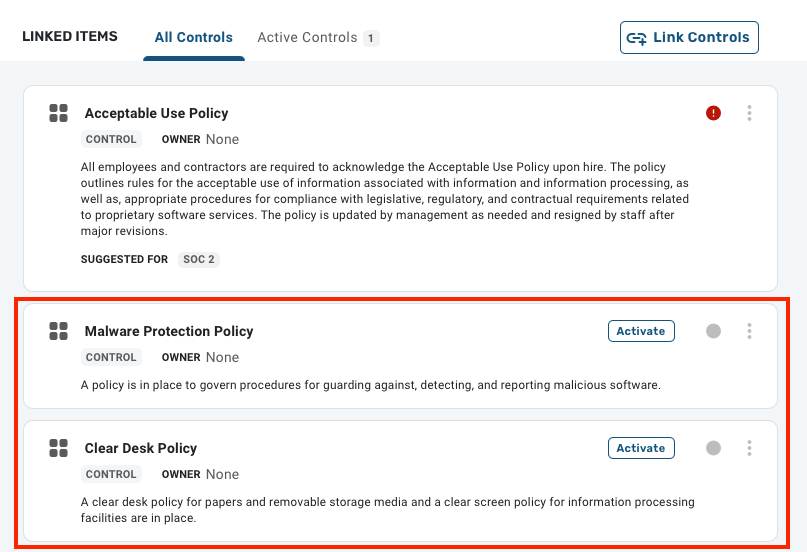Click the CONTROL tag under Clear Desk Policy
The height and width of the screenshot is (552, 807).
point(111,474)
